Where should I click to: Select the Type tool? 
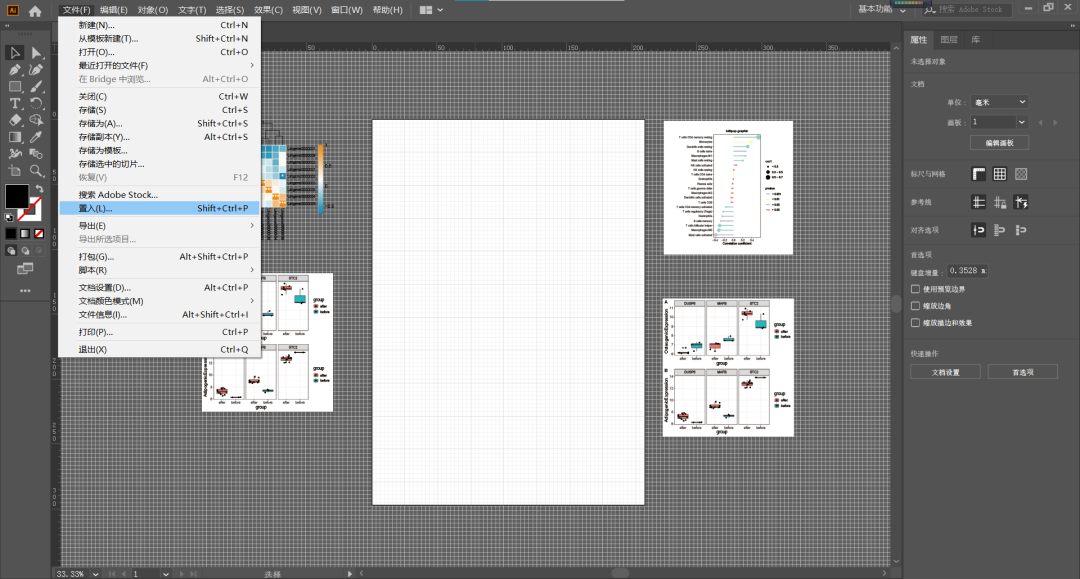tap(14, 103)
